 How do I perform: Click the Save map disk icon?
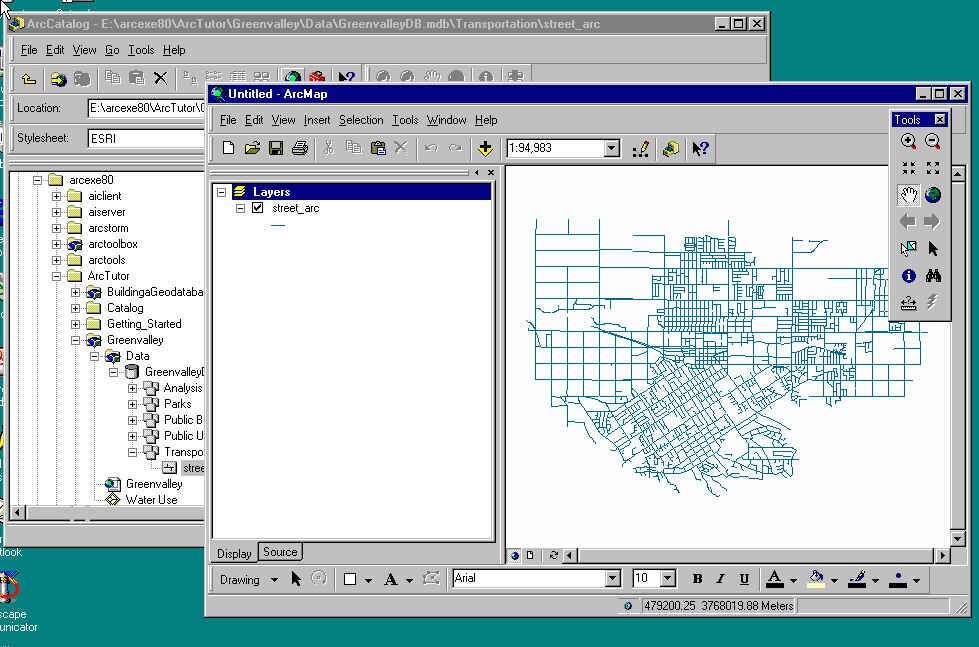[x=275, y=149]
